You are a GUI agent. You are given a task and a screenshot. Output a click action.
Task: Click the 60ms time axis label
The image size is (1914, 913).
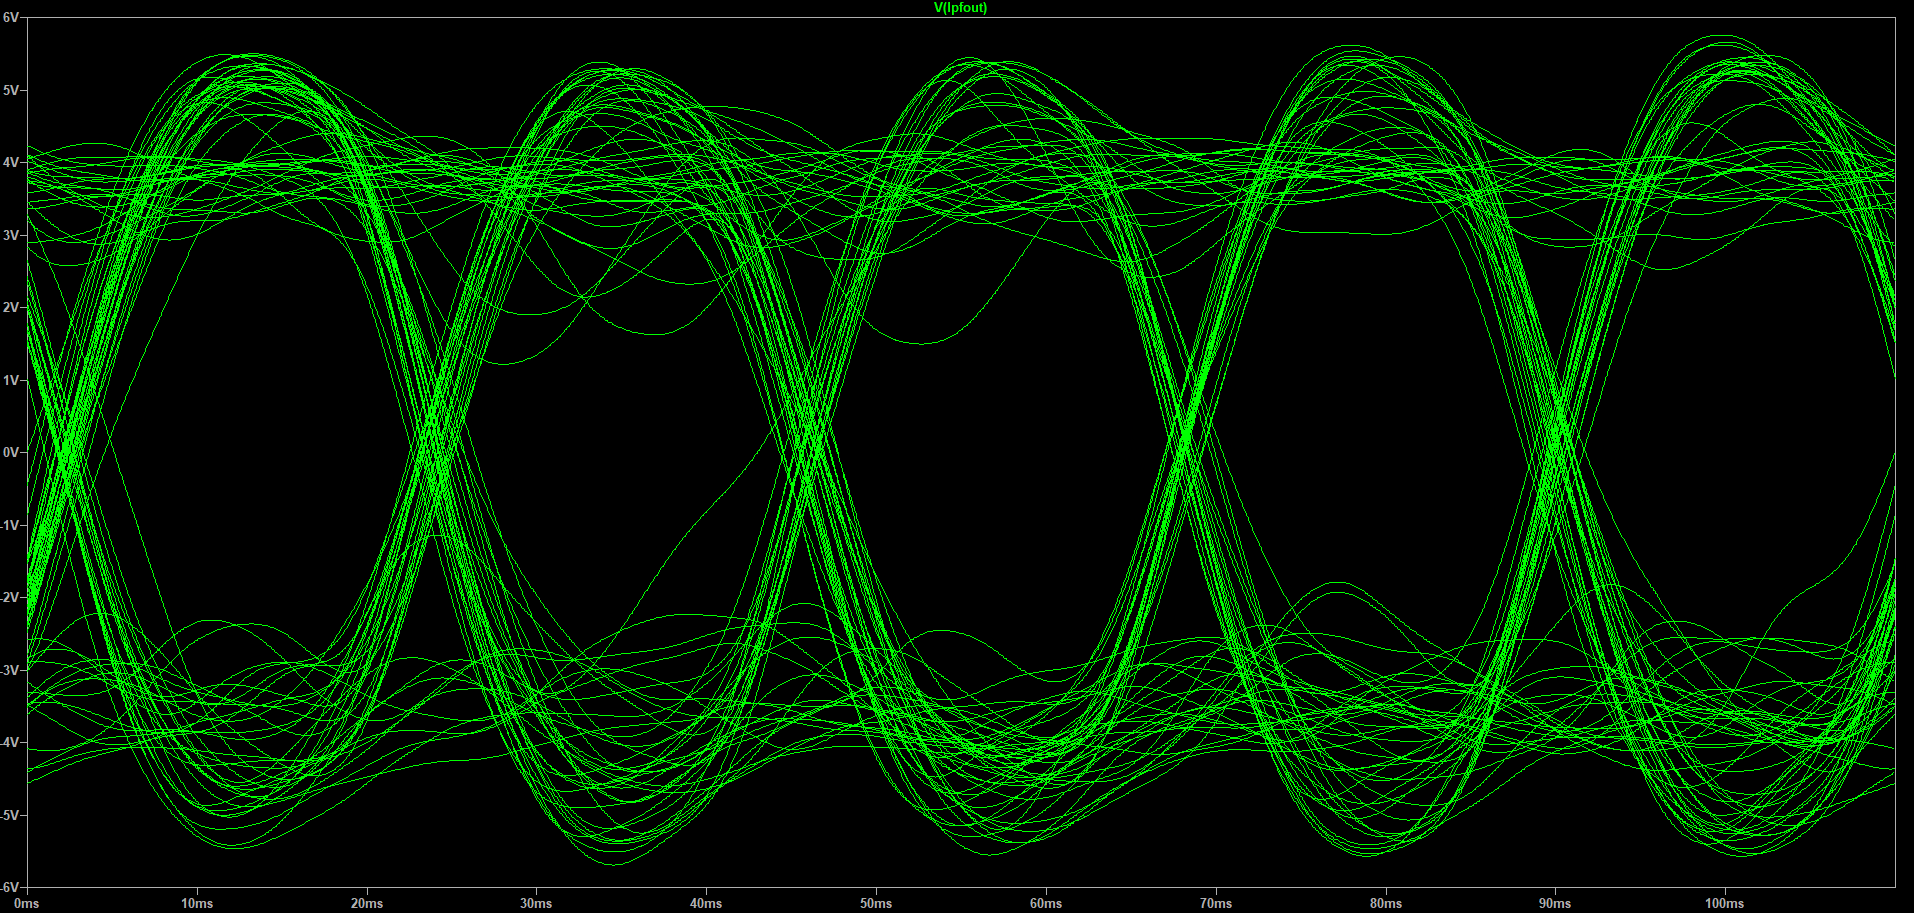[x=1046, y=903]
